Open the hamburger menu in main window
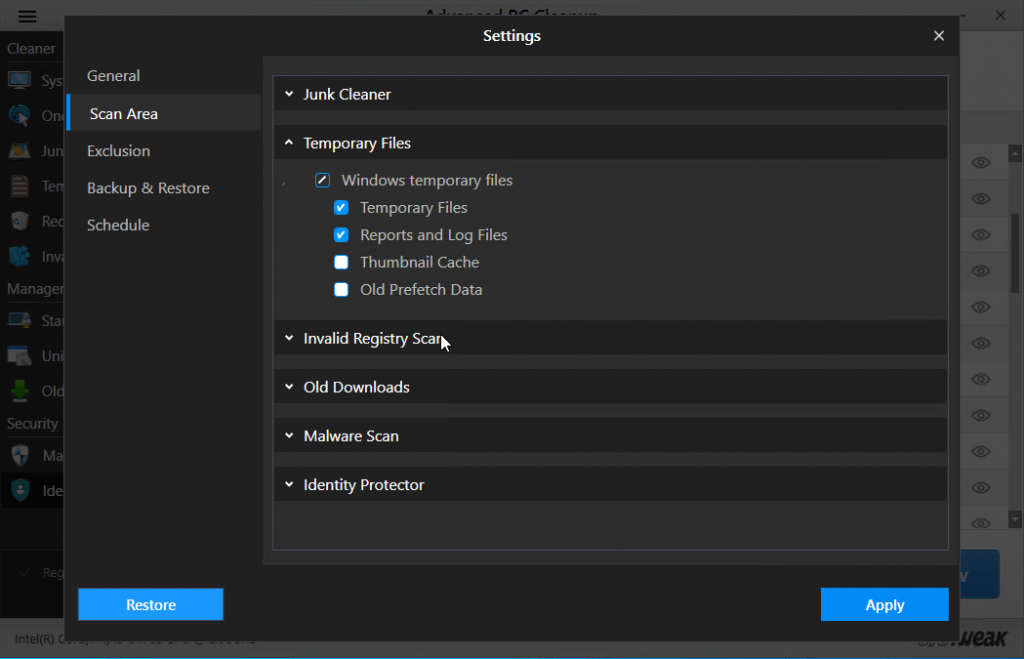The width and height of the screenshot is (1024, 659). (x=27, y=16)
